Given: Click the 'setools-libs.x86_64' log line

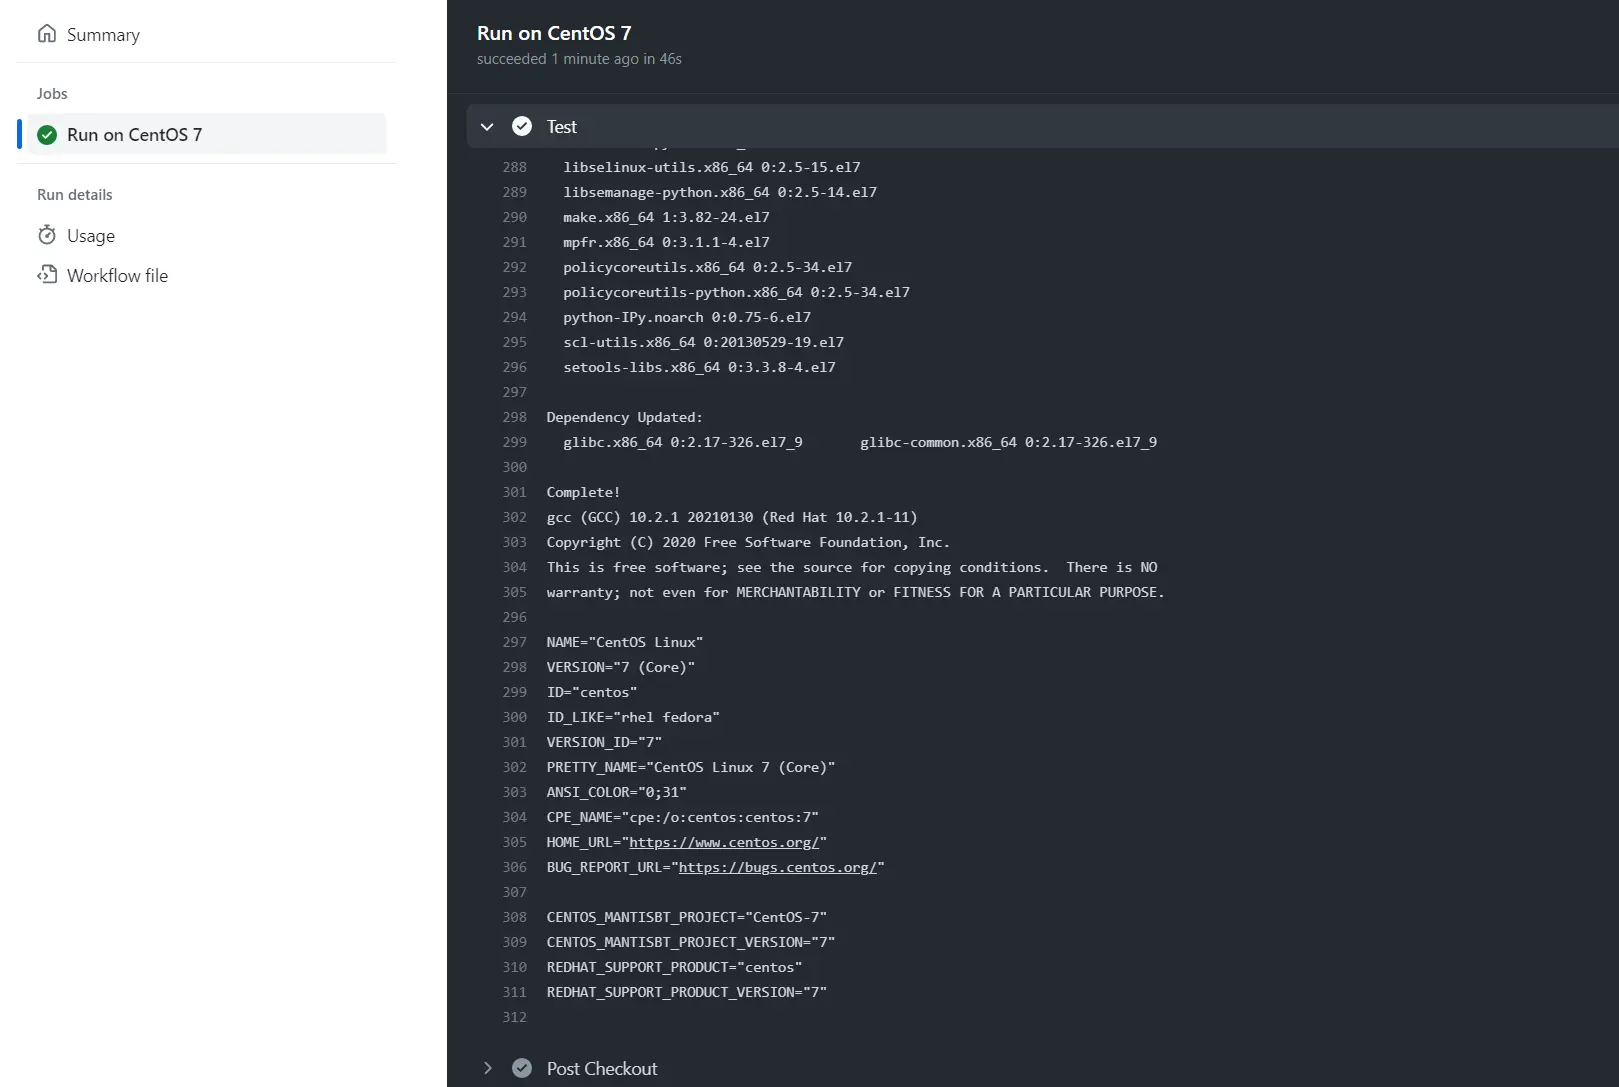Looking at the screenshot, I should click(700, 367).
